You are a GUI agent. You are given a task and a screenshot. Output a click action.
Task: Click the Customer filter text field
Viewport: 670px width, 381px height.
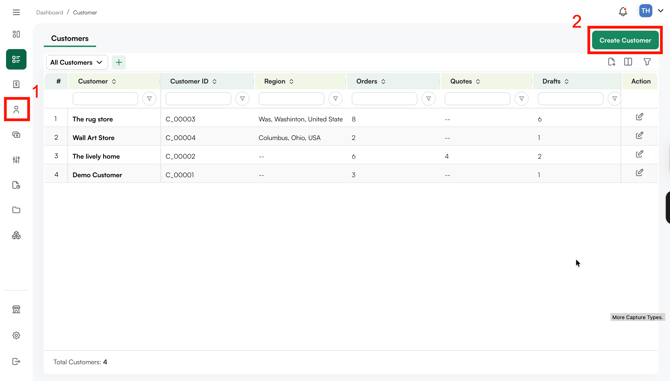pyautogui.click(x=105, y=99)
